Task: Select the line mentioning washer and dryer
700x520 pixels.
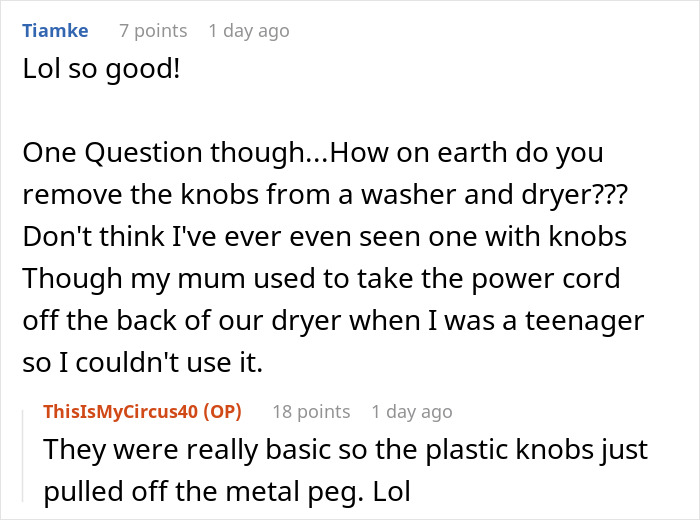Action: [x=325, y=195]
